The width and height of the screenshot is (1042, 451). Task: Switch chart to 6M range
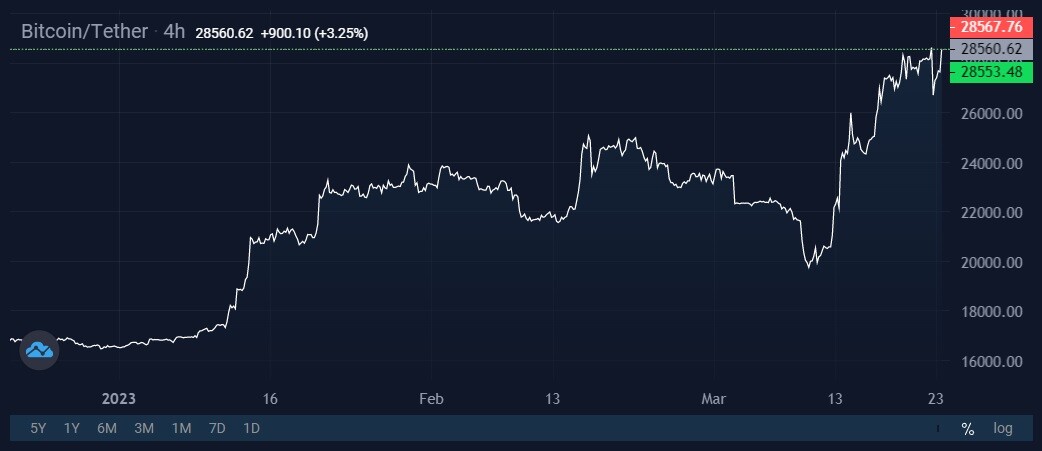tap(107, 428)
